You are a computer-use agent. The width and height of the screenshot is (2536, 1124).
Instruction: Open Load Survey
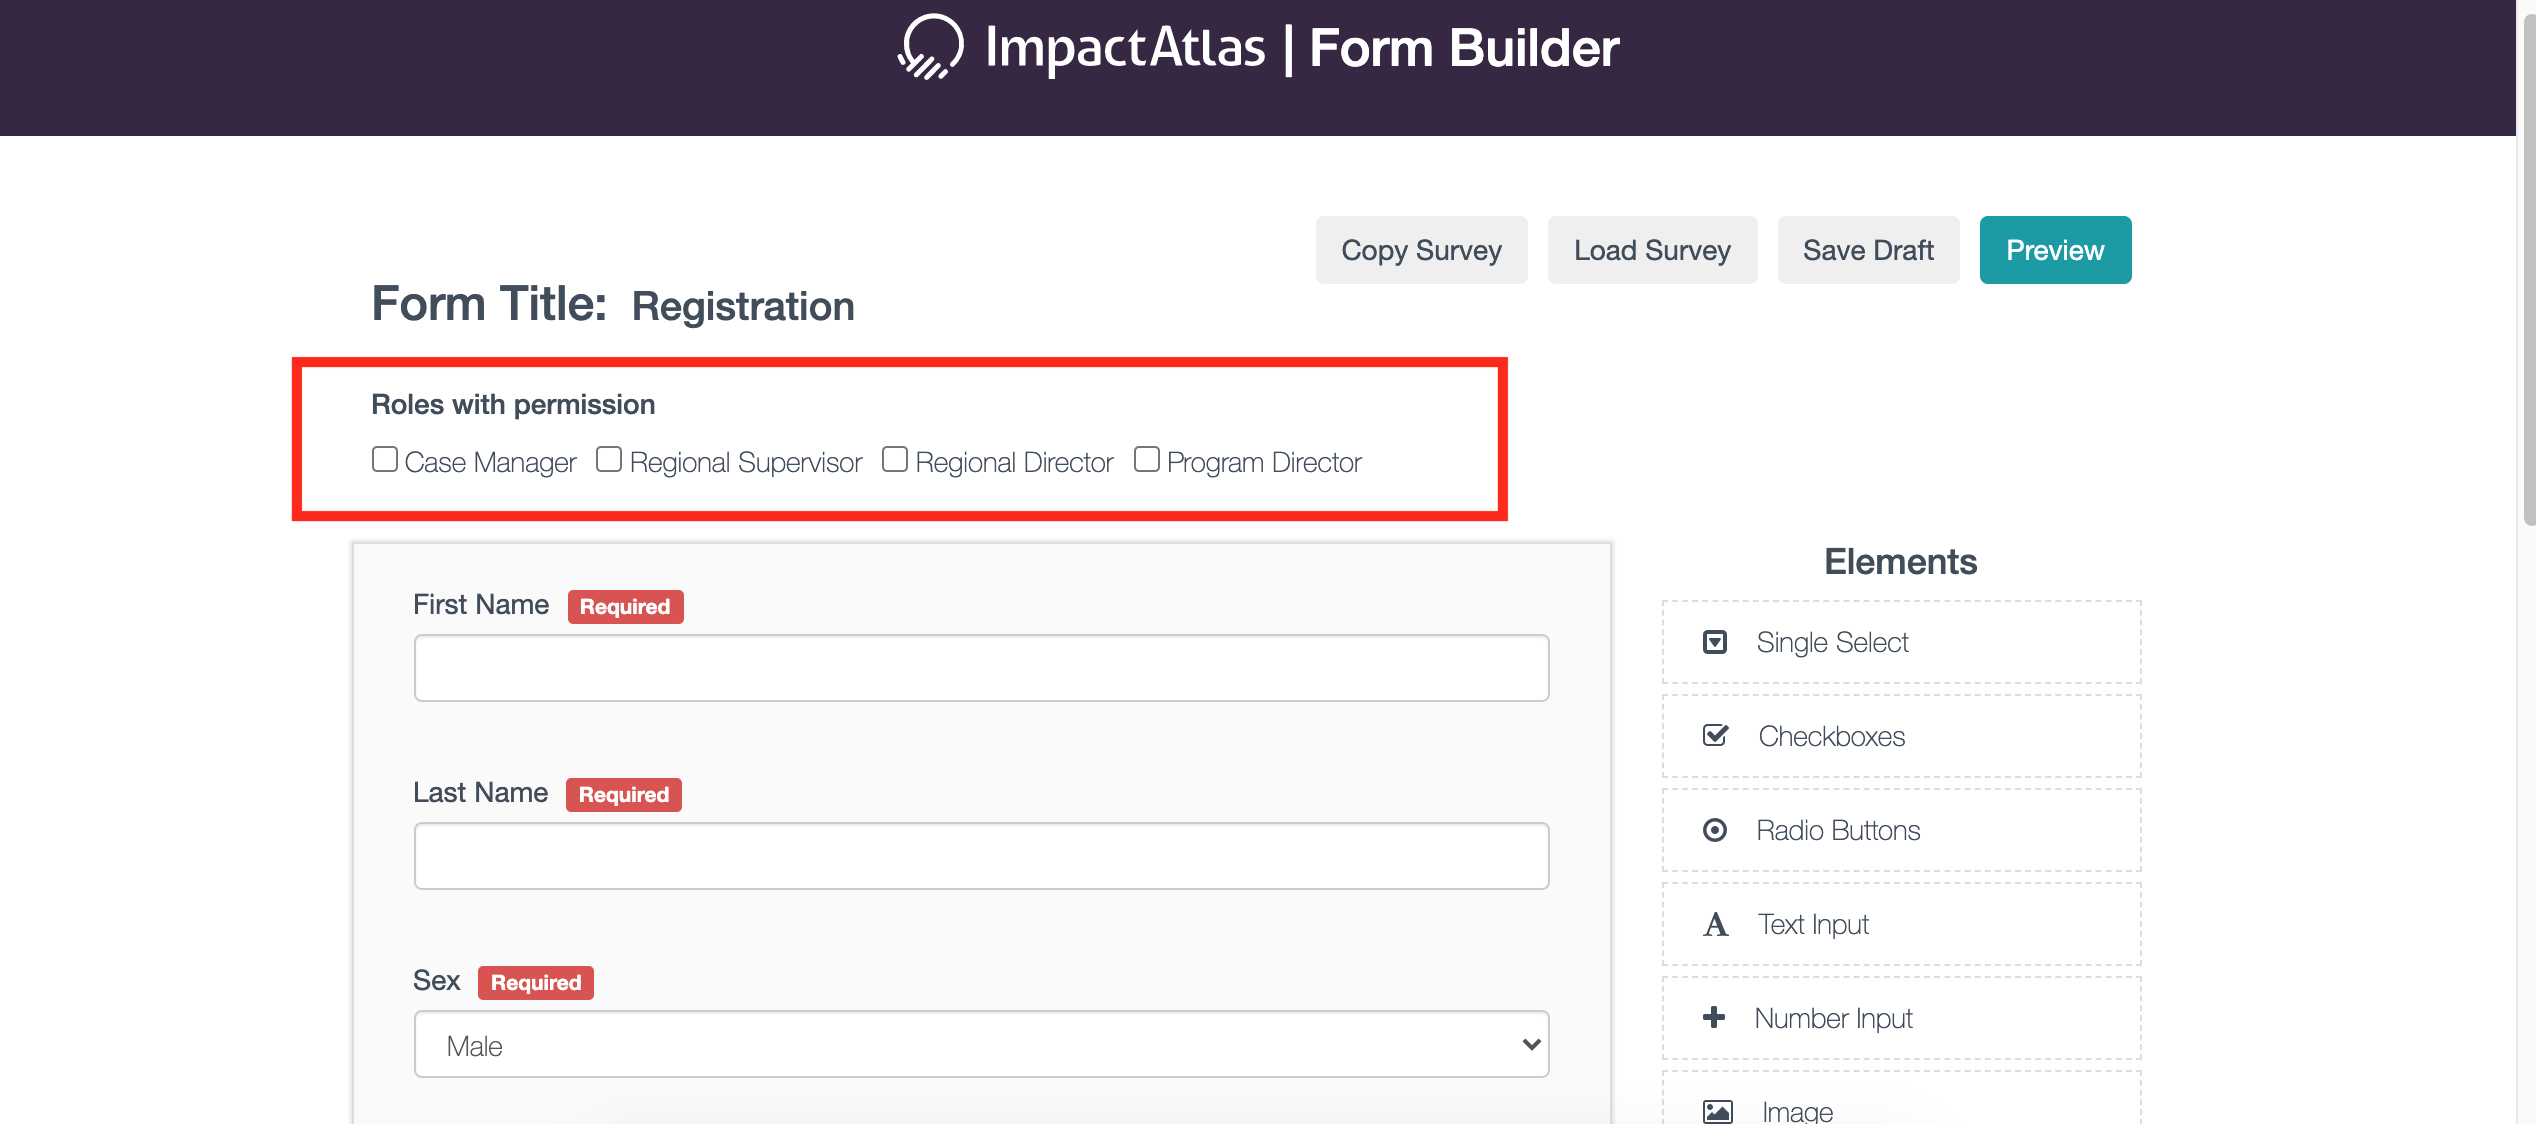pos(1652,250)
